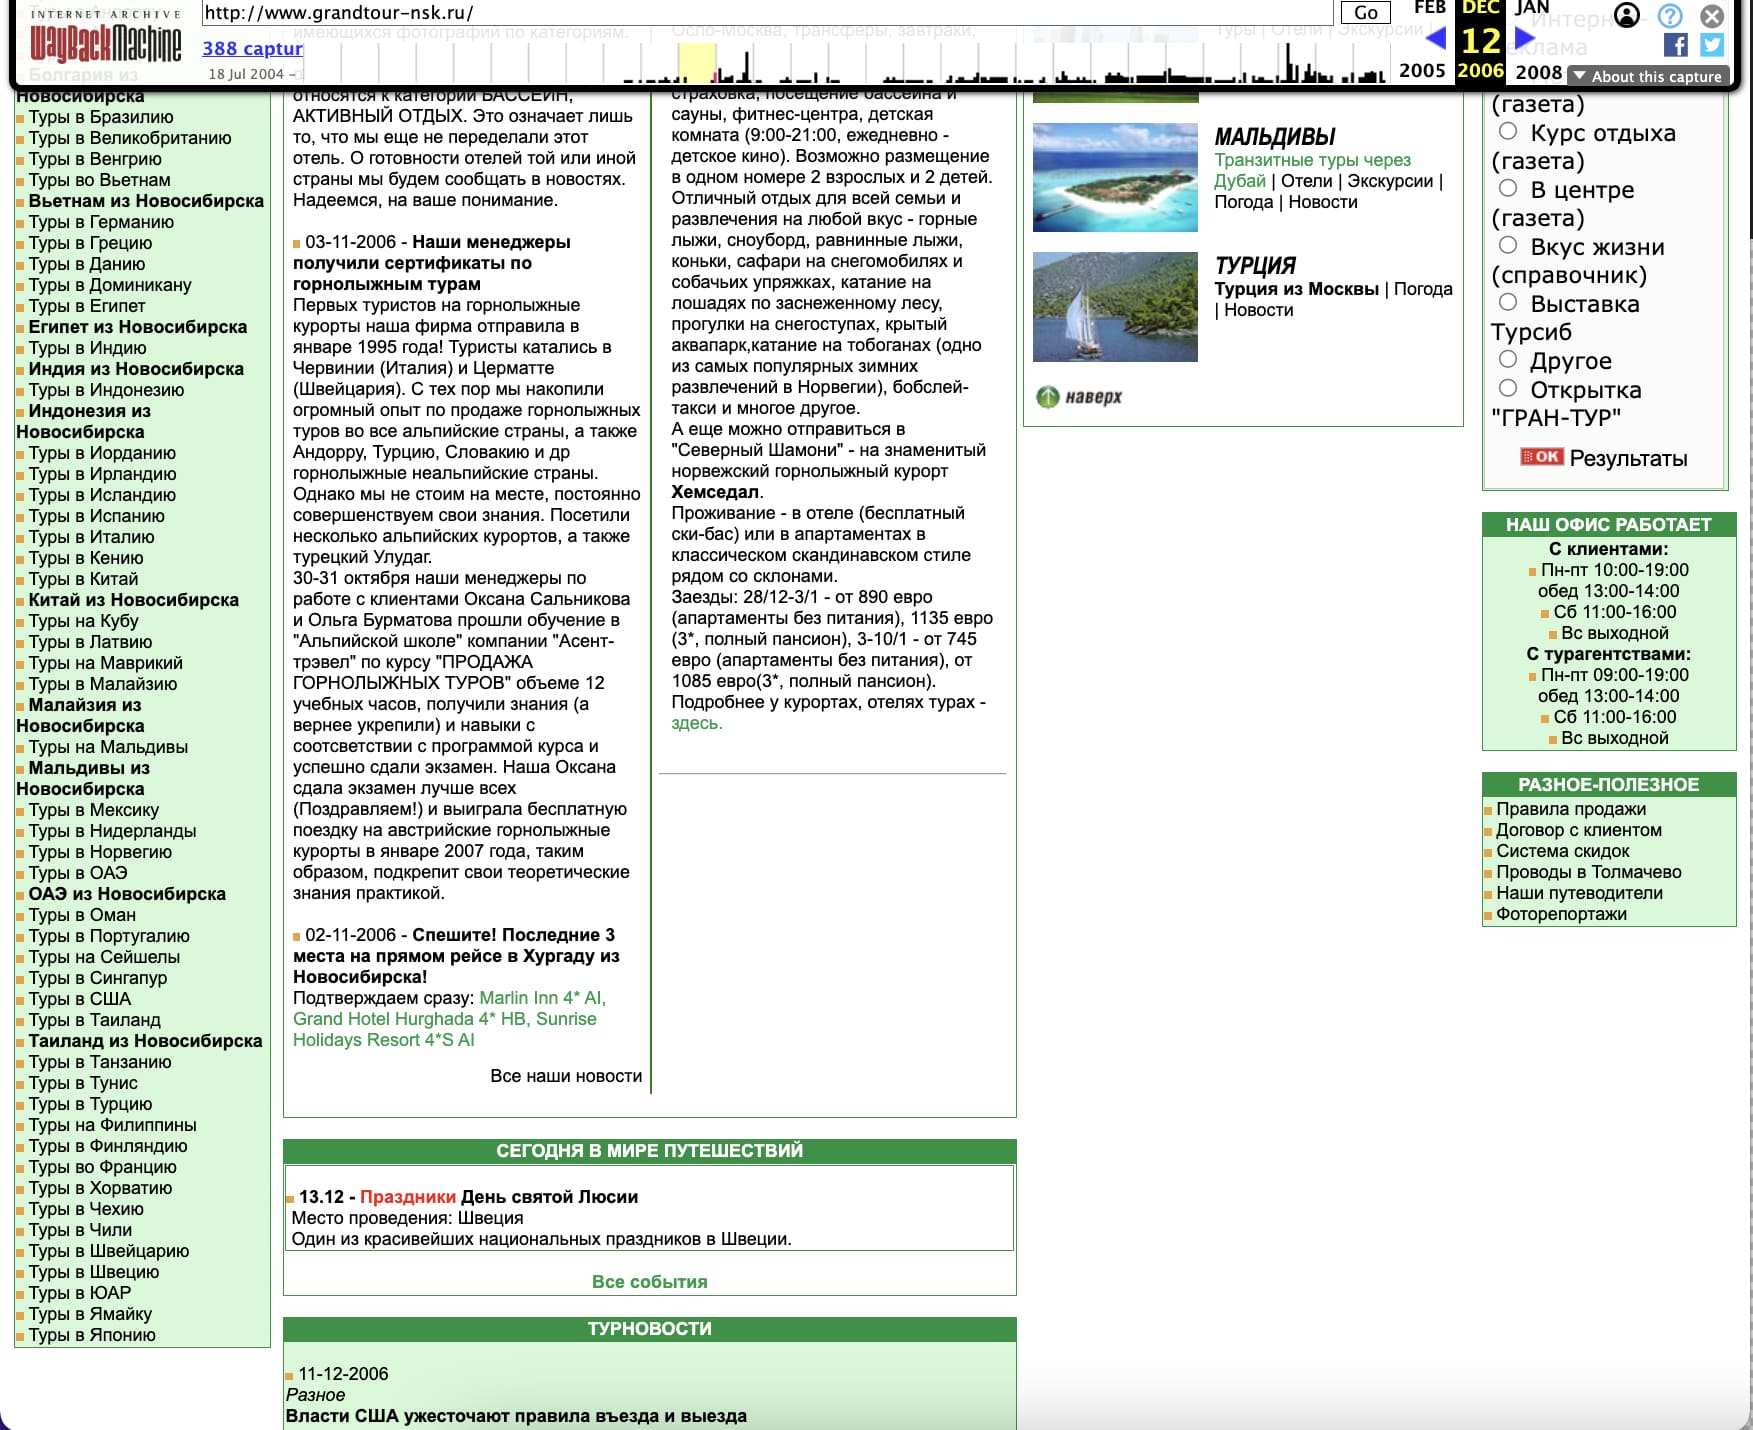
Task: Select the Другое radio option
Action: tap(1508, 359)
